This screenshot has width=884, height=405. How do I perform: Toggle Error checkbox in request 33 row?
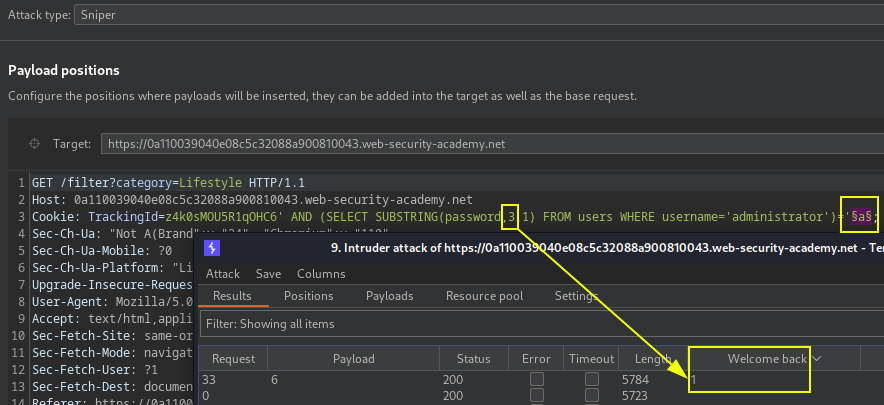point(537,378)
